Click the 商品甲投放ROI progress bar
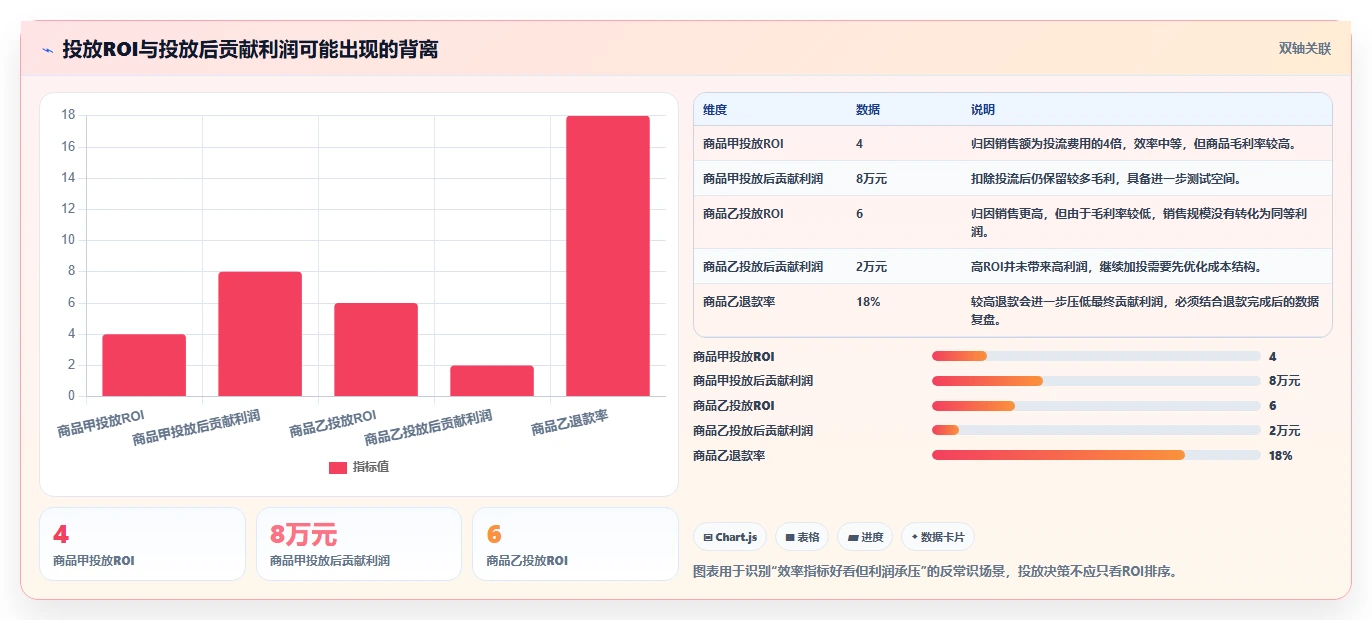Image resolution: width=1372 pixels, height=620 pixels. 1096,356
